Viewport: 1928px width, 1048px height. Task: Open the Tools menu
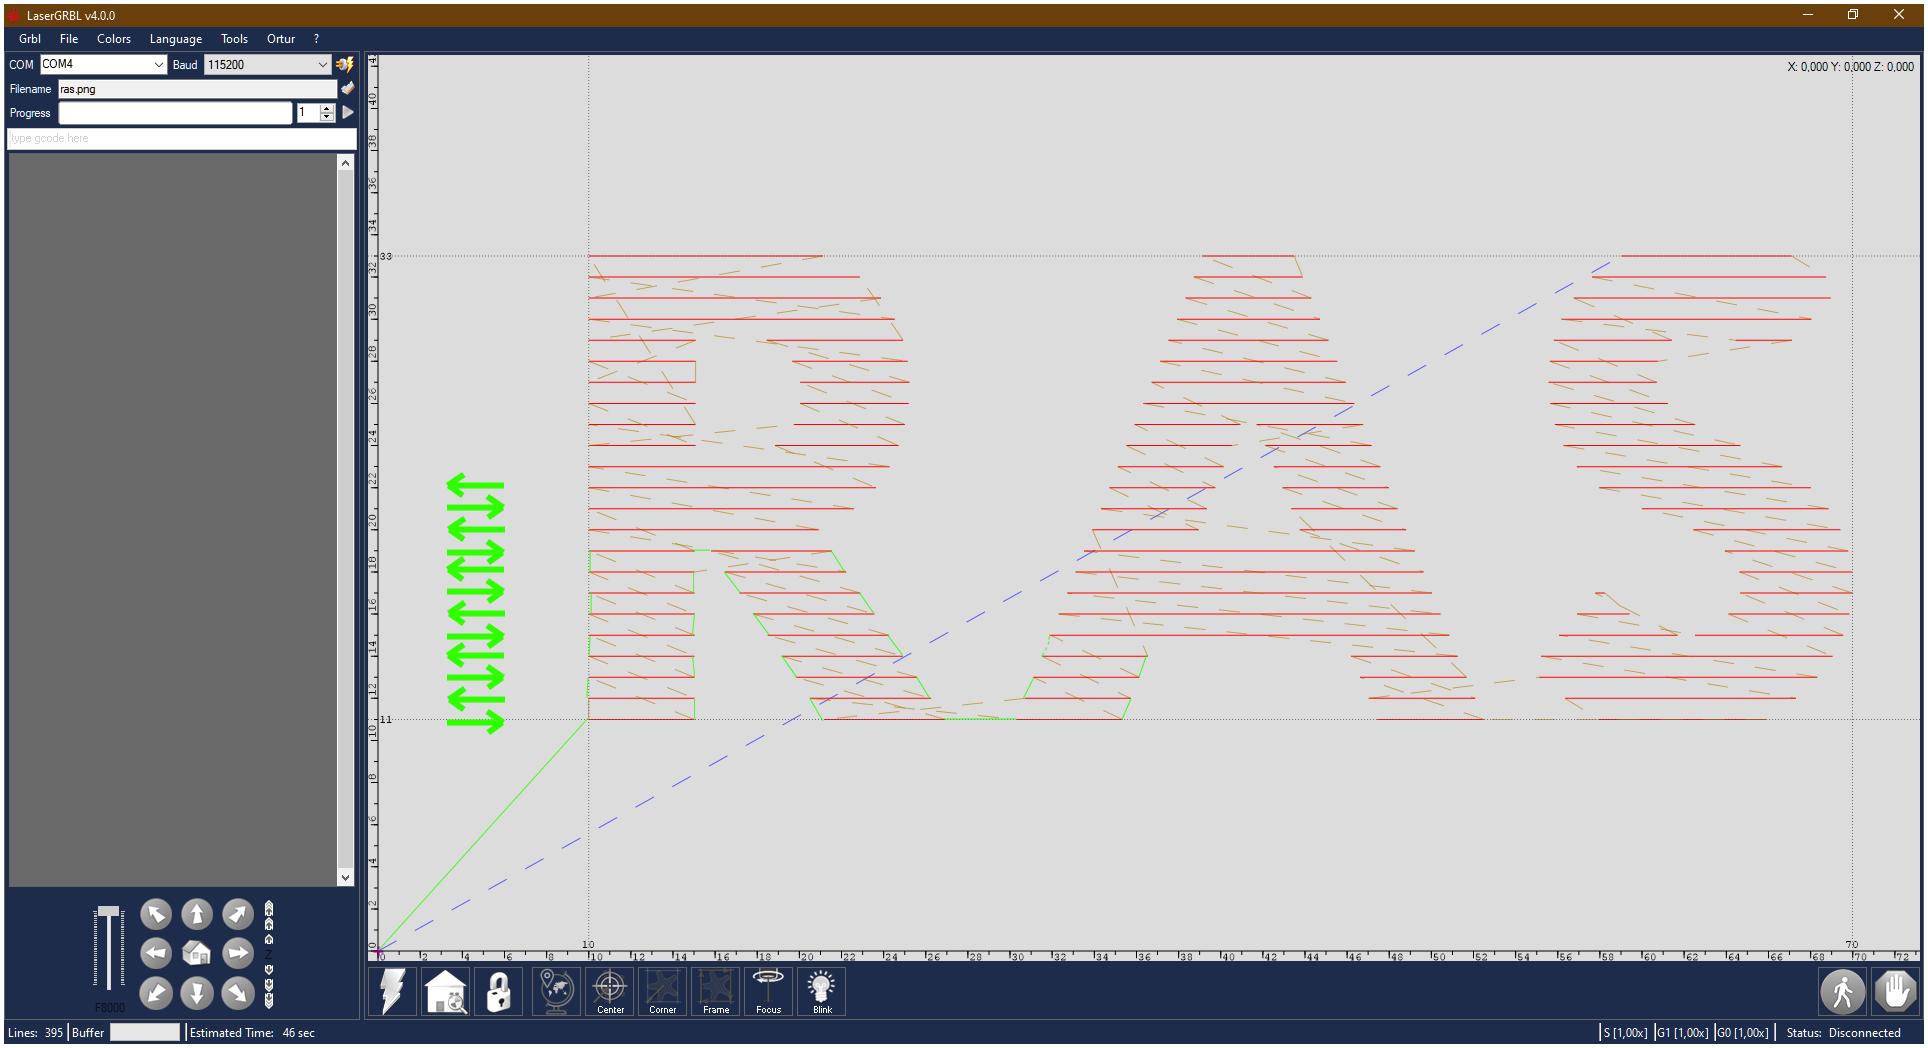[x=234, y=39]
